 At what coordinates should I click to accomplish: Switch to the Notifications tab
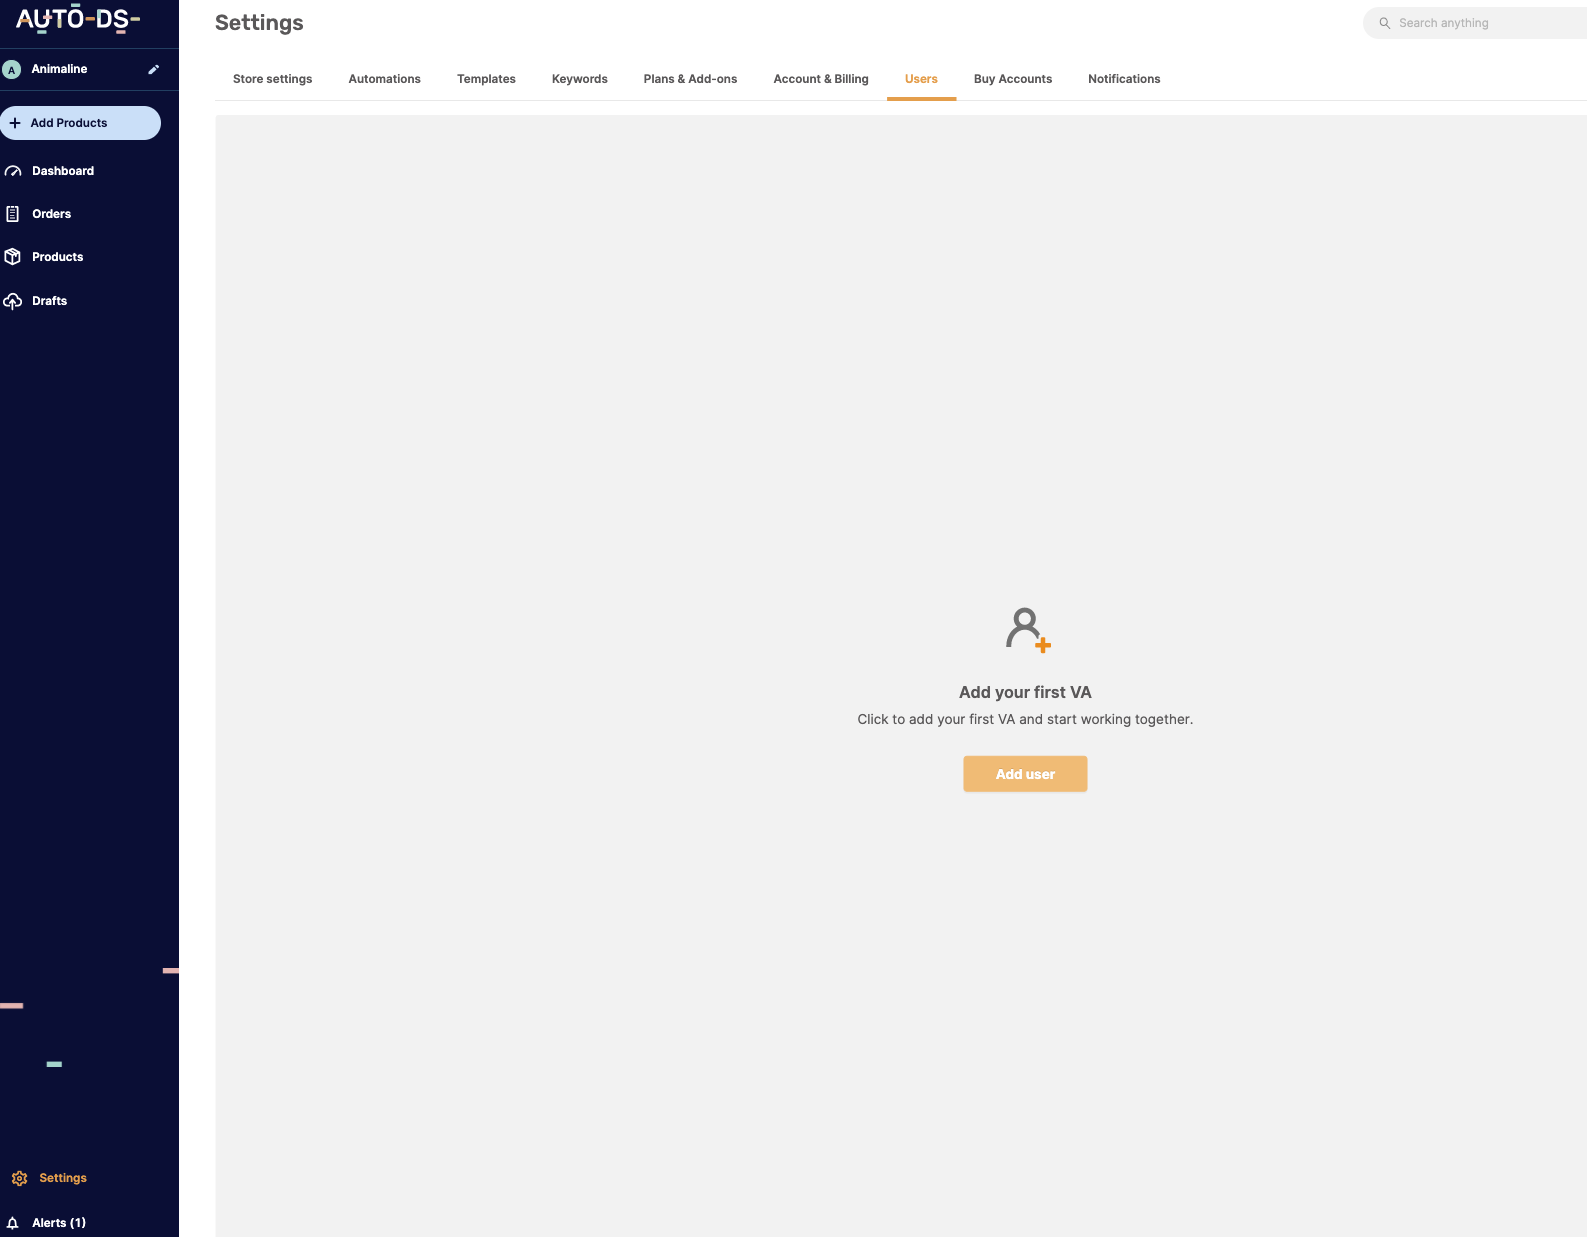pyautogui.click(x=1124, y=79)
